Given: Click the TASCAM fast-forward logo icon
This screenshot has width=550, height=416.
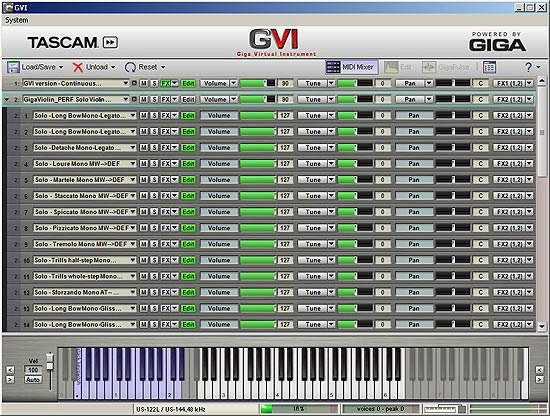Looking at the screenshot, I should pyautogui.click(x=110, y=42).
